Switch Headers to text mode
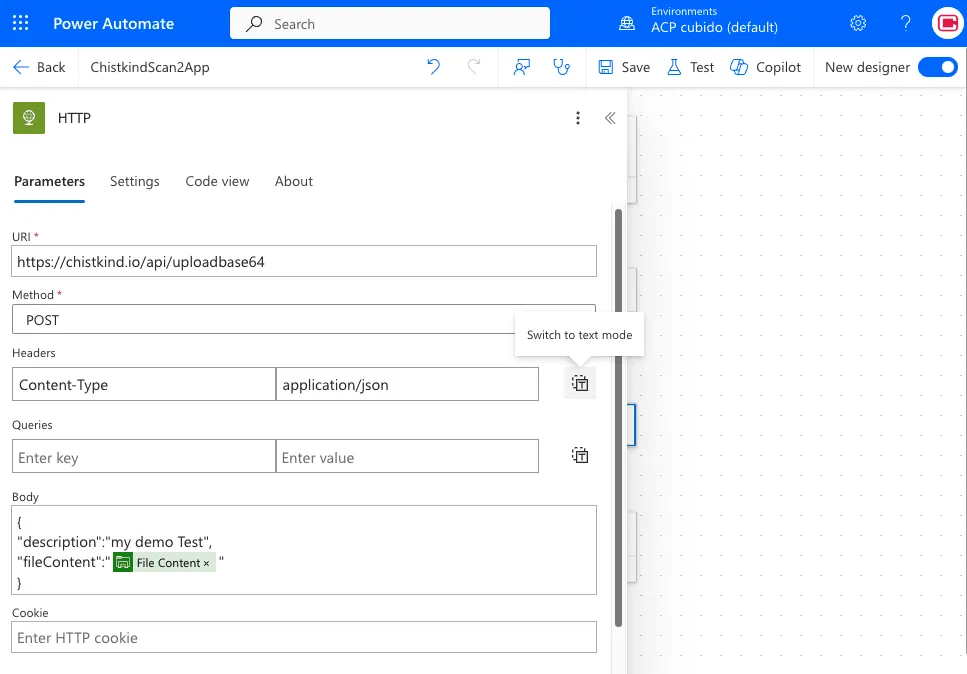 (580, 383)
